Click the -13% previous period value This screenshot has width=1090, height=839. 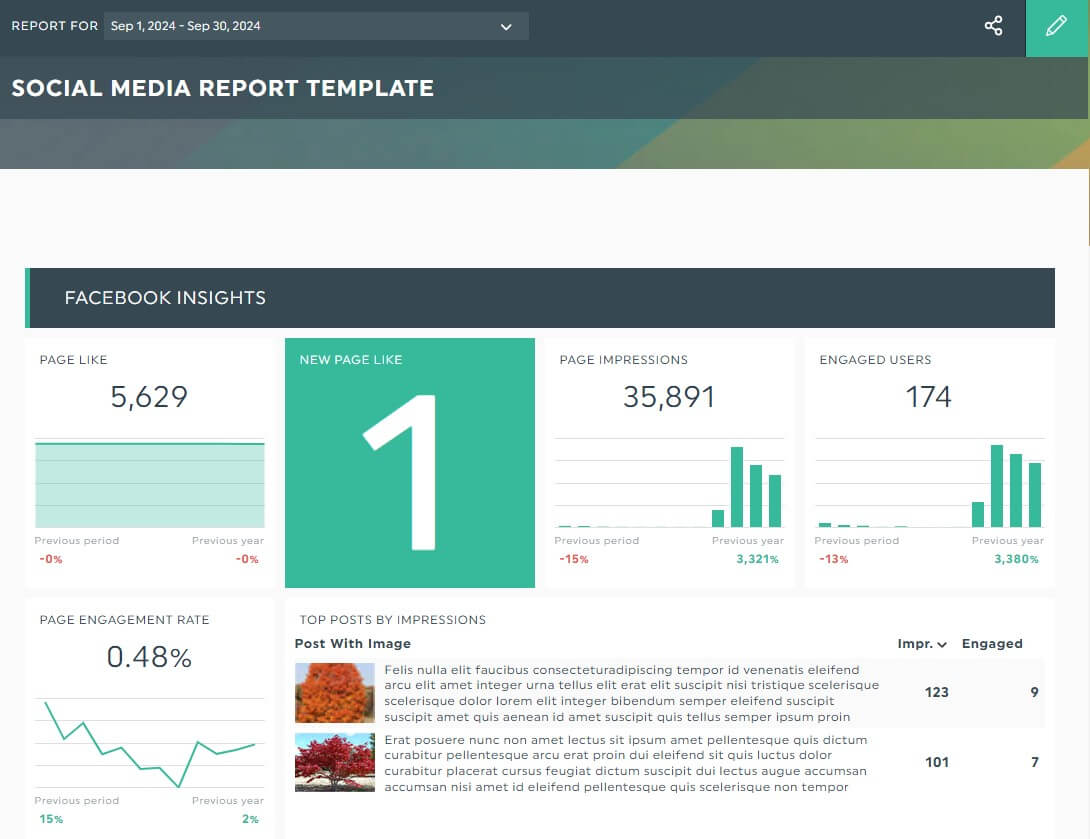pyautogui.click(x=833, y=560)
